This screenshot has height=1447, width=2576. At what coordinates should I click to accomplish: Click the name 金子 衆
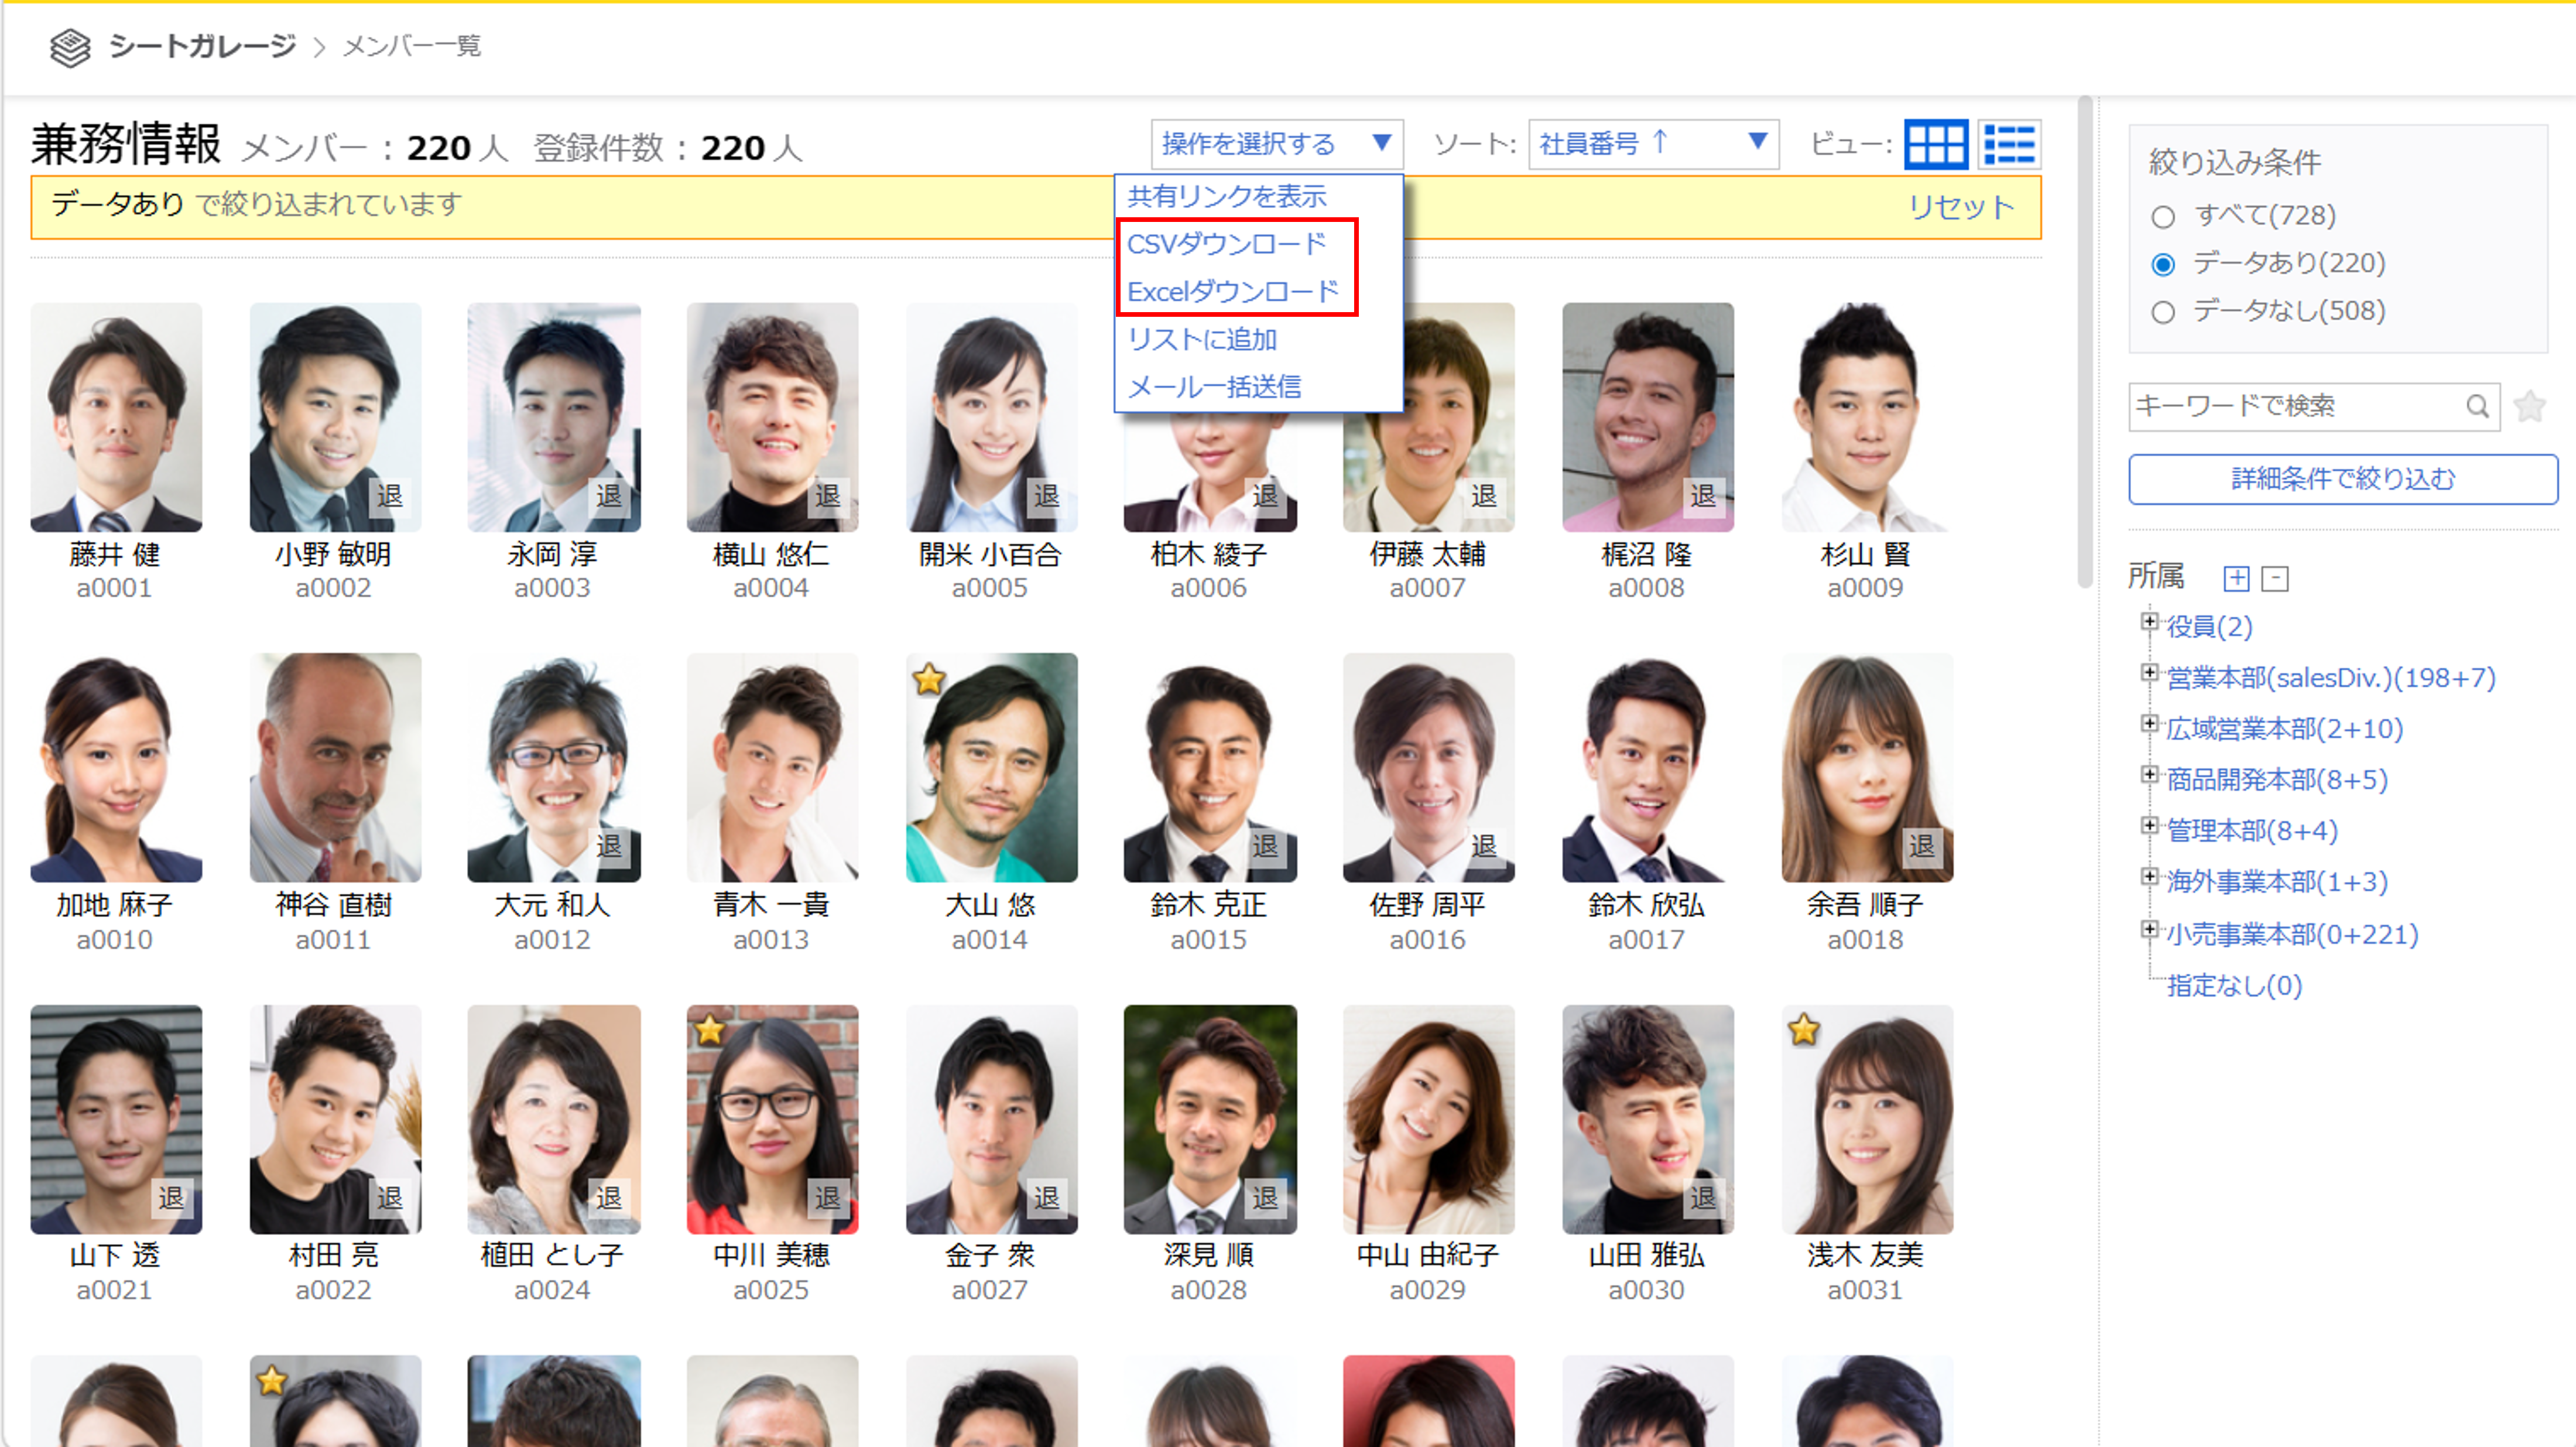click(x=990, y=1255)
